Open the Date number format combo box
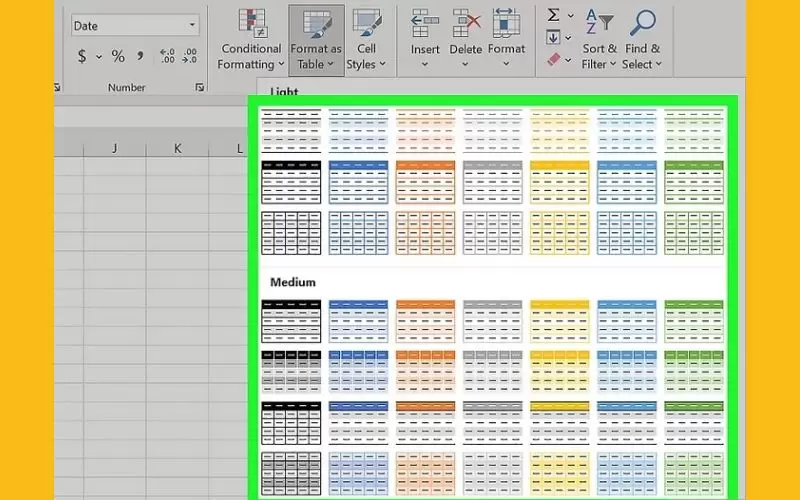This screenshot has height=500, width=800. tap(135, 26)
